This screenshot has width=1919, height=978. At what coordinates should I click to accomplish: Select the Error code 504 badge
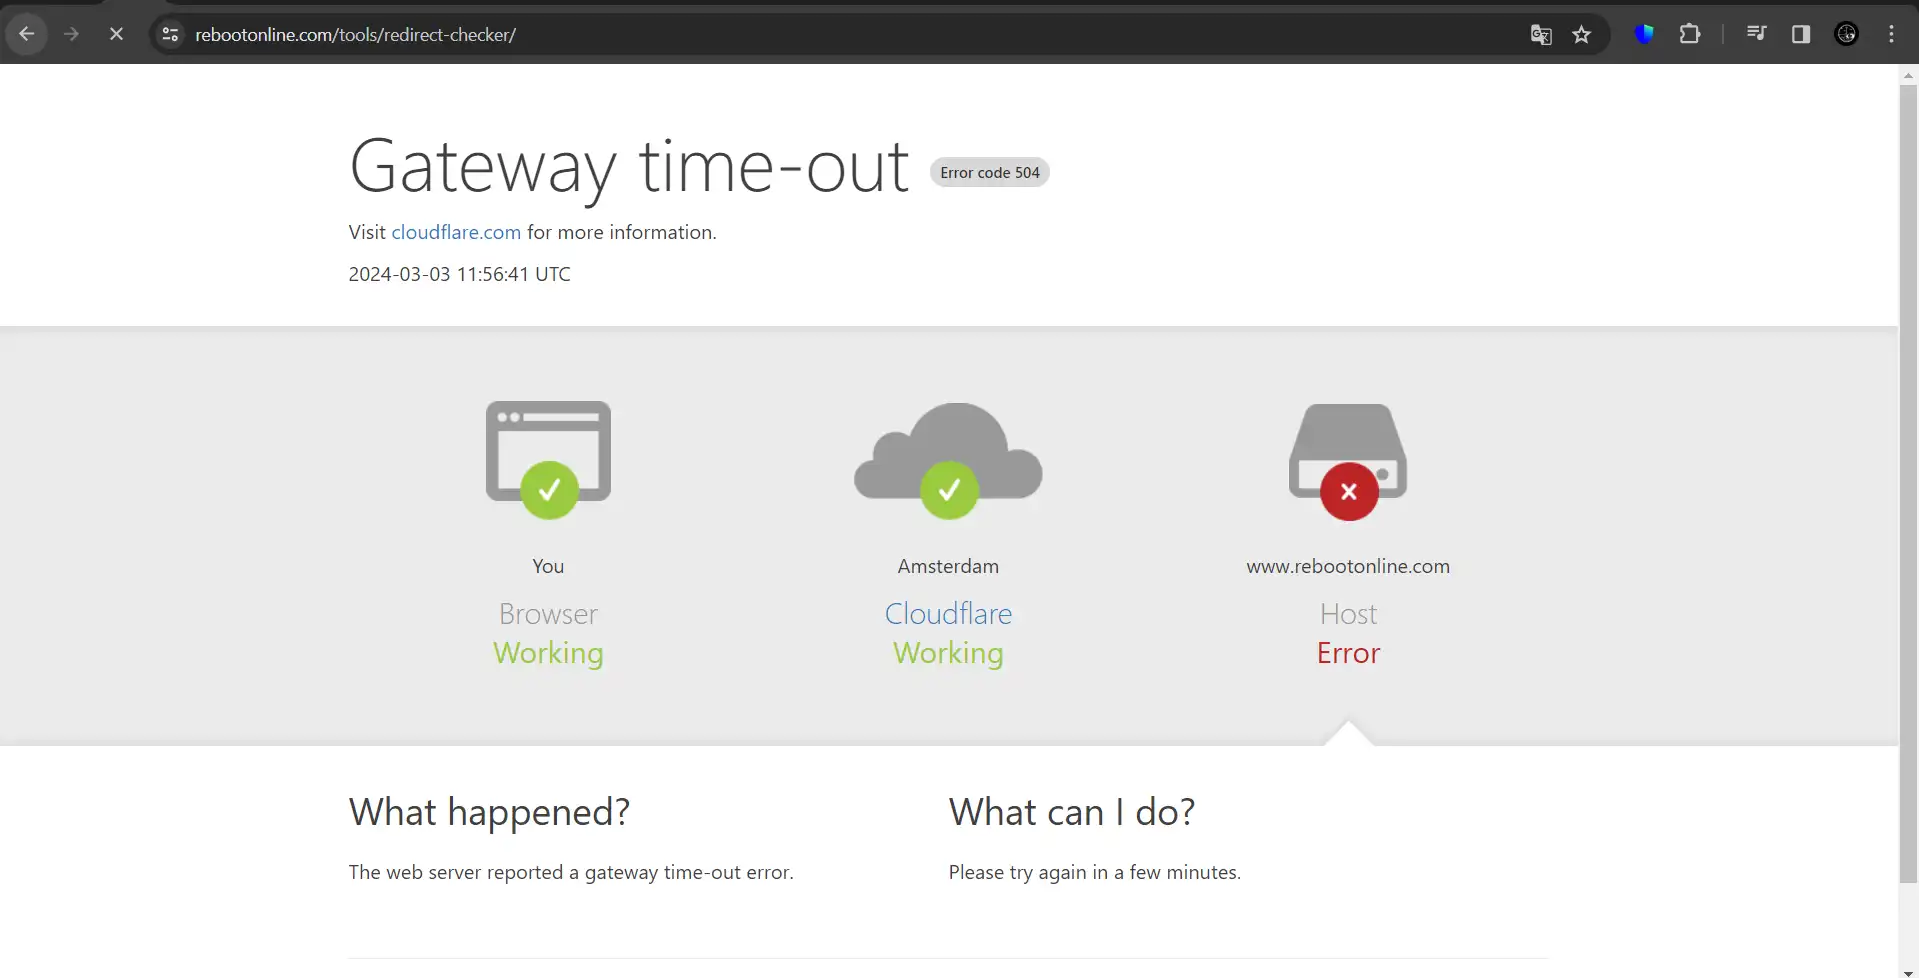990,172
